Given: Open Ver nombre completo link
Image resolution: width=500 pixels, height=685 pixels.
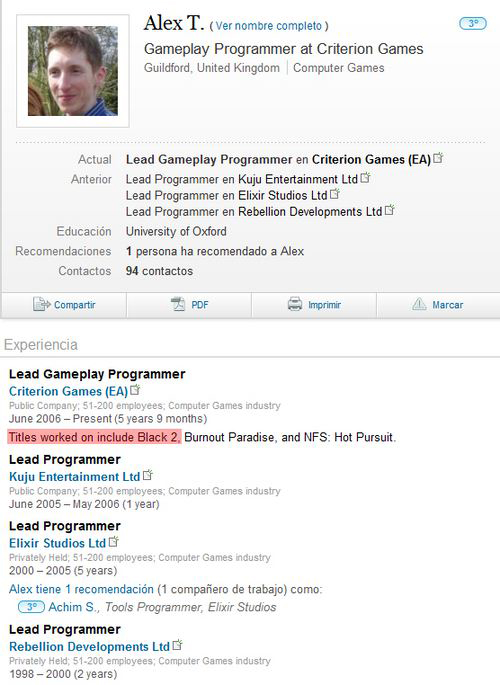Looking at the screenshot, I should 269,26.
